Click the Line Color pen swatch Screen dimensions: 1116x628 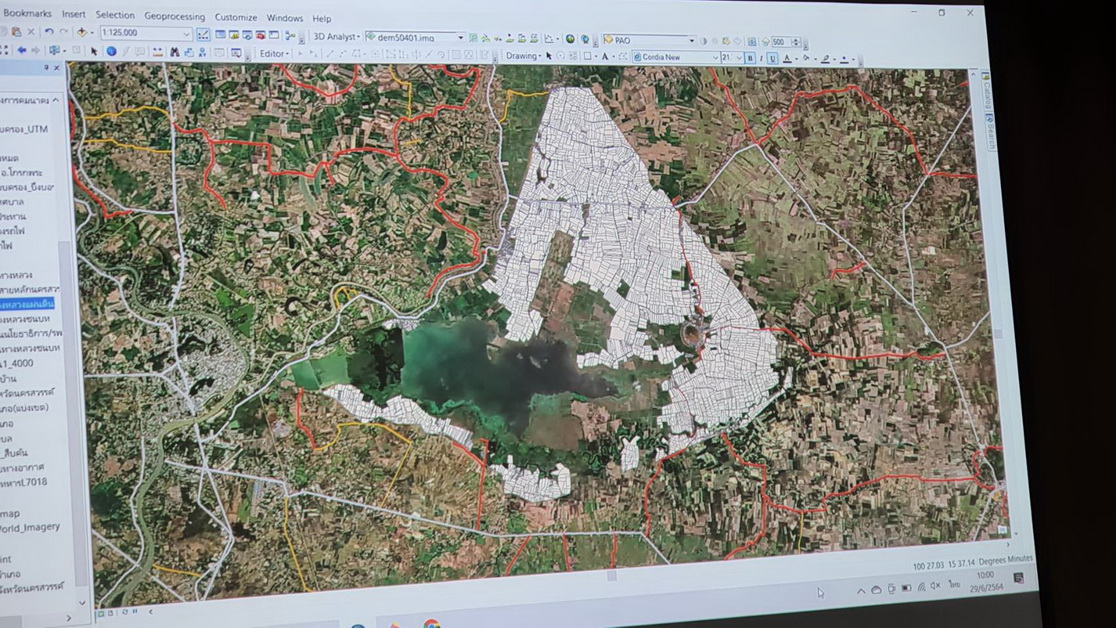825,59
